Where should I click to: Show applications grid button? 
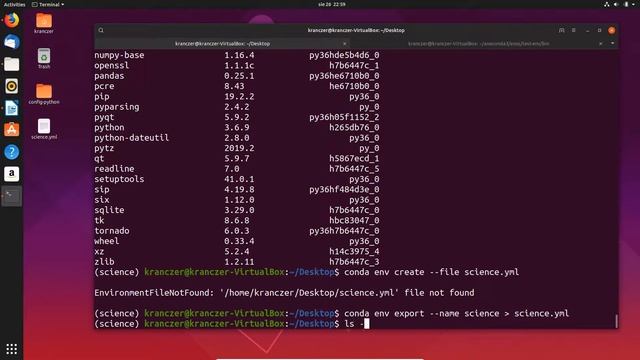pos(11,349)
